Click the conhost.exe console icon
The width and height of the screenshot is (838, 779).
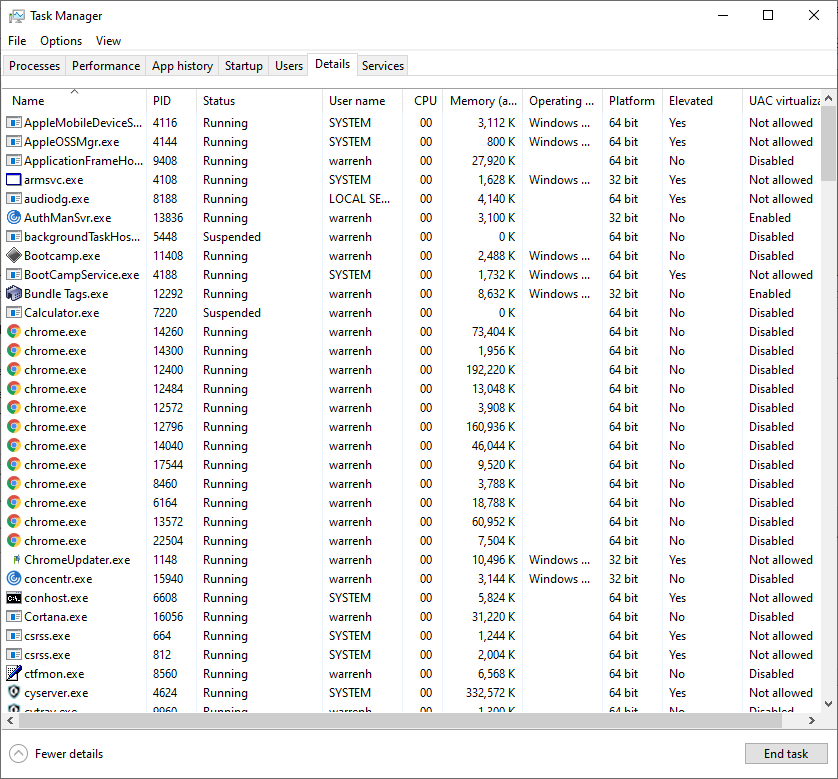coord(14,598)
